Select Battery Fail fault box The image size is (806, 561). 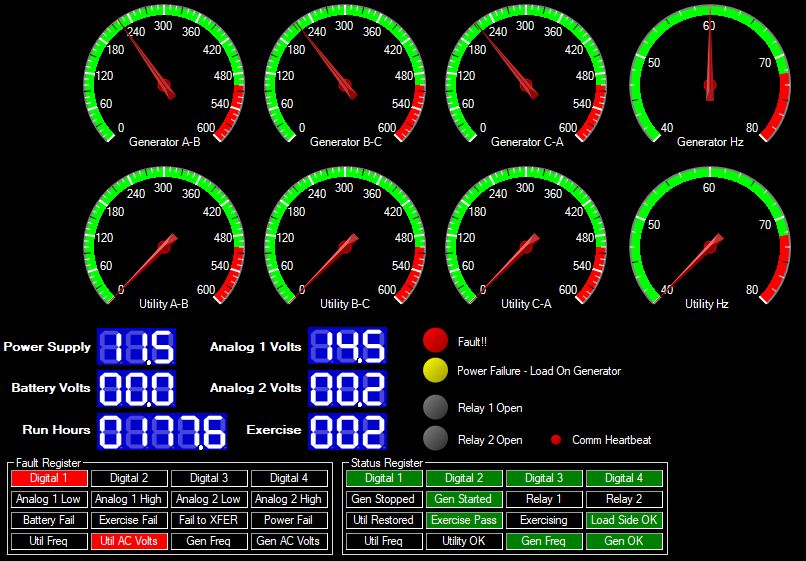point(50,520)
